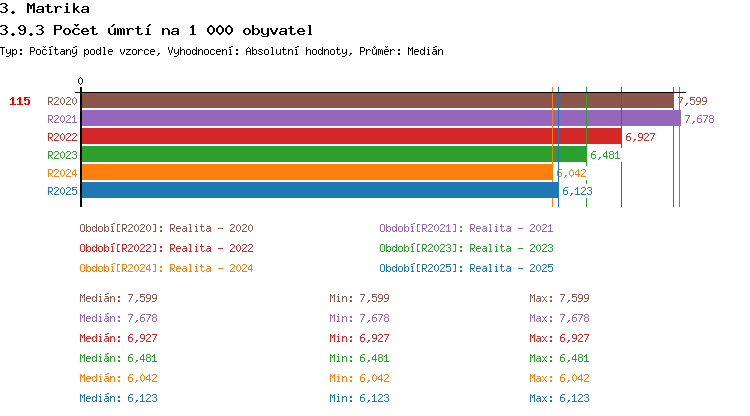750x416 pixels.
Task: Click the red number 115
Action: point(20,101)
